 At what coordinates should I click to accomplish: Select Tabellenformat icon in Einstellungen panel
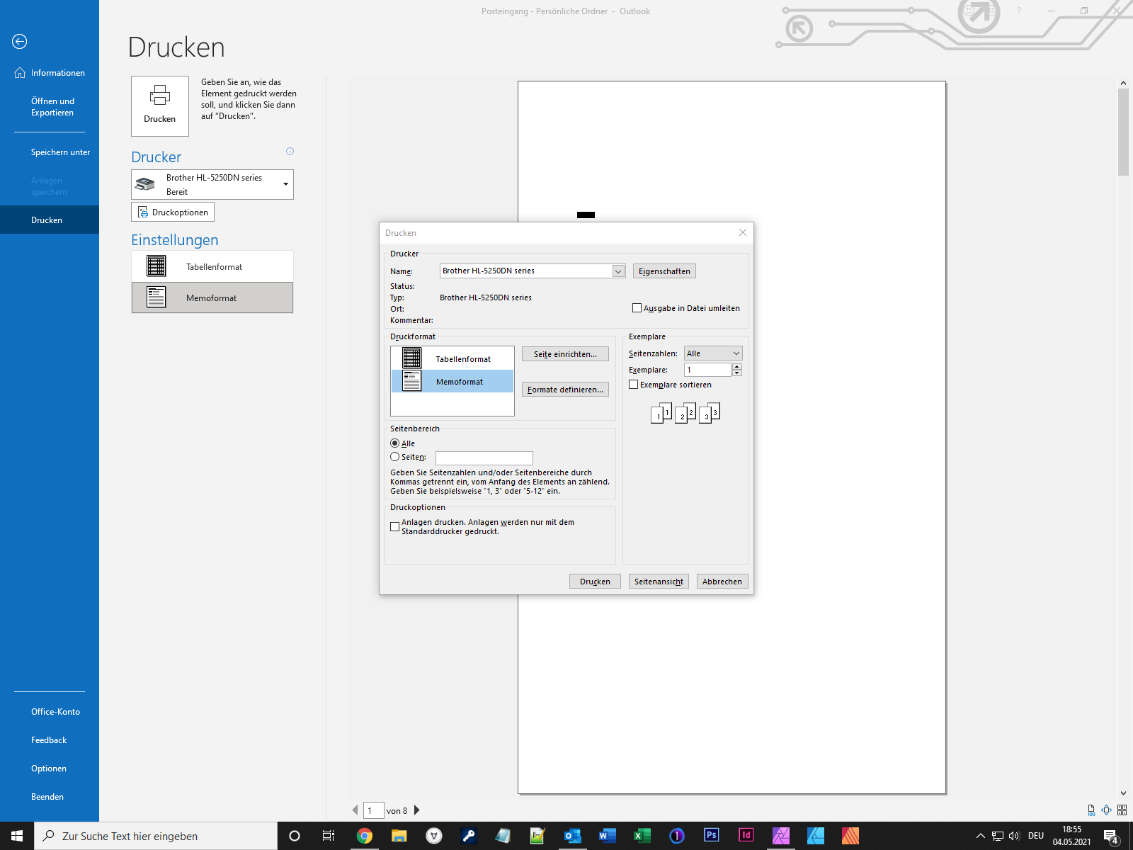pyautogui.click(x=156, y=266)
